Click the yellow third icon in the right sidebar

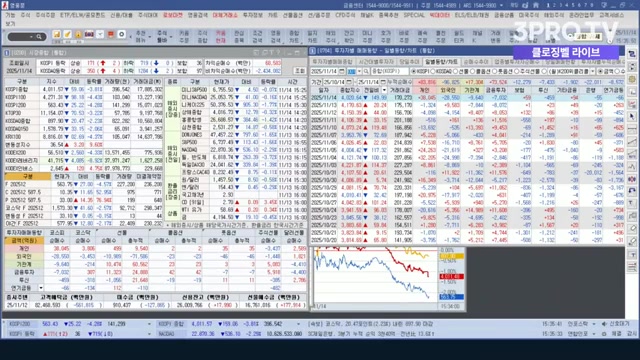pos(632,79)
